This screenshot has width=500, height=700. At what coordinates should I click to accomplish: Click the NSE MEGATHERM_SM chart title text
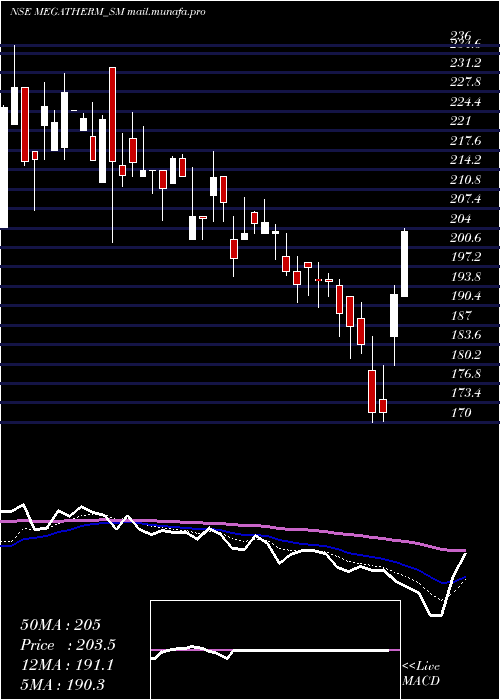coord(108,12)
